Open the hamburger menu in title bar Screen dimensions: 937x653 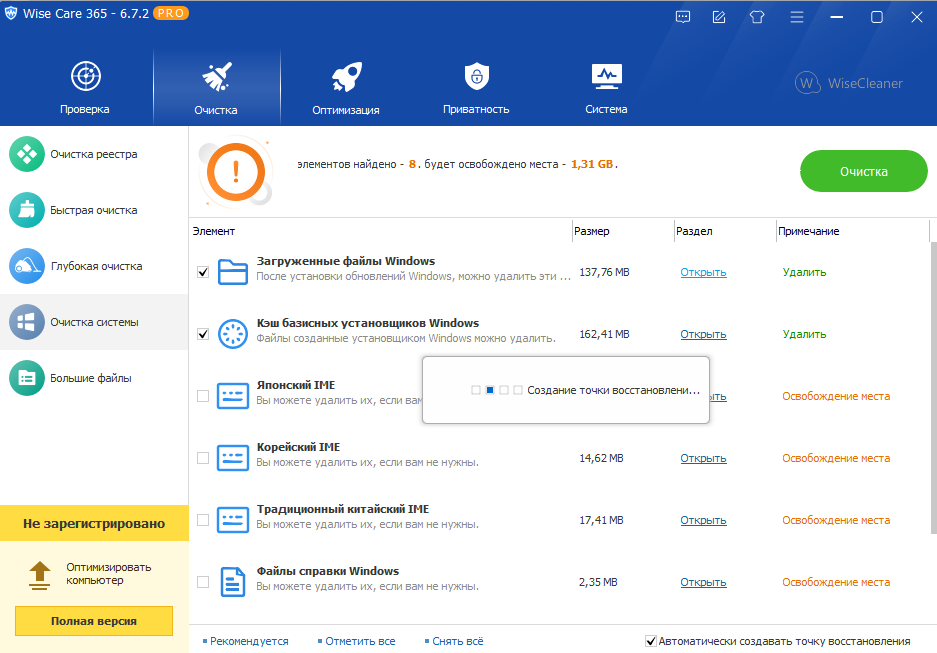click(797, 17)
